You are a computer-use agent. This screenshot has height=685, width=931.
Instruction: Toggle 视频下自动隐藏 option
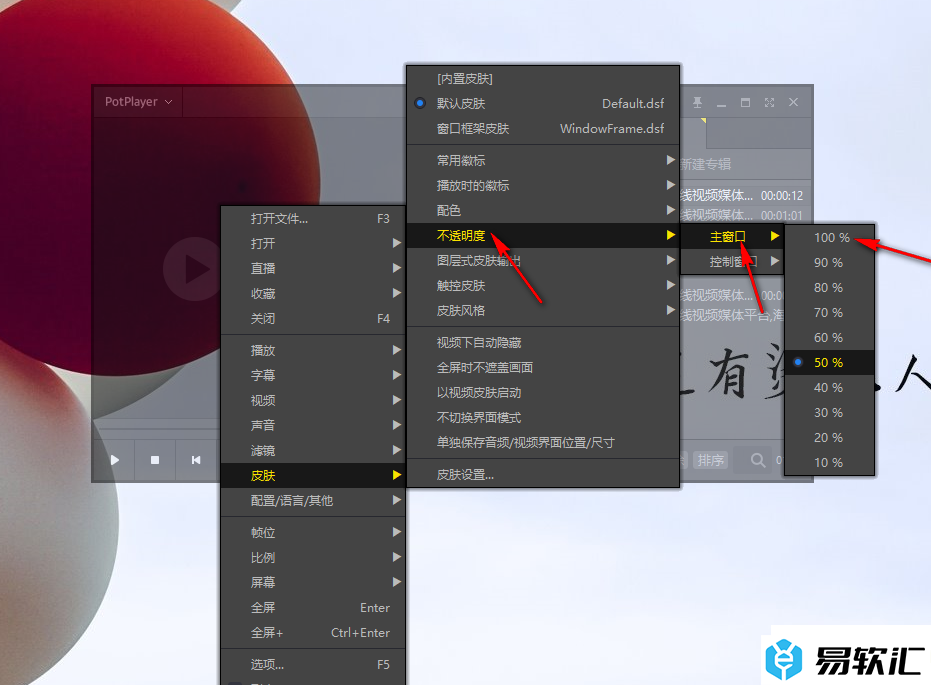[543, 342]
